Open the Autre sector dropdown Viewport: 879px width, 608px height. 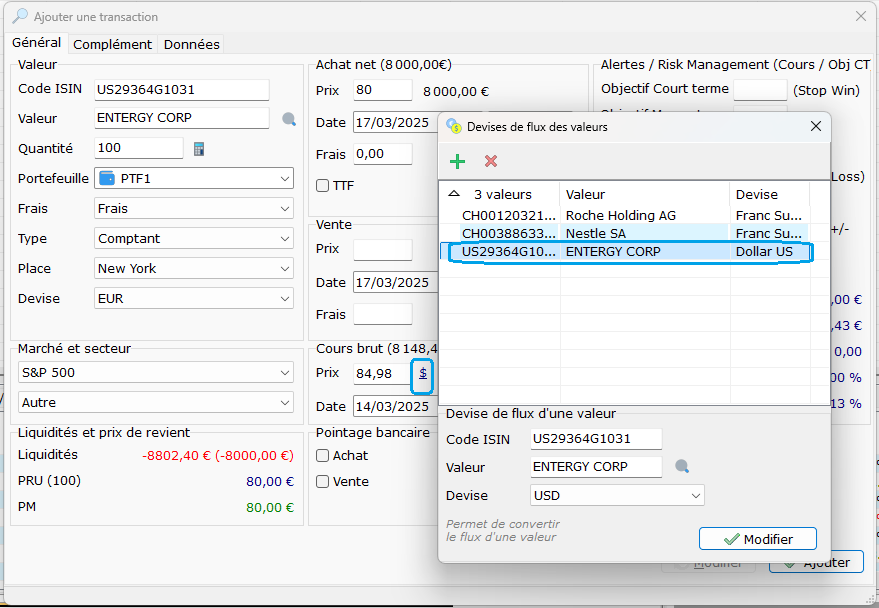(x=156, y=402)
